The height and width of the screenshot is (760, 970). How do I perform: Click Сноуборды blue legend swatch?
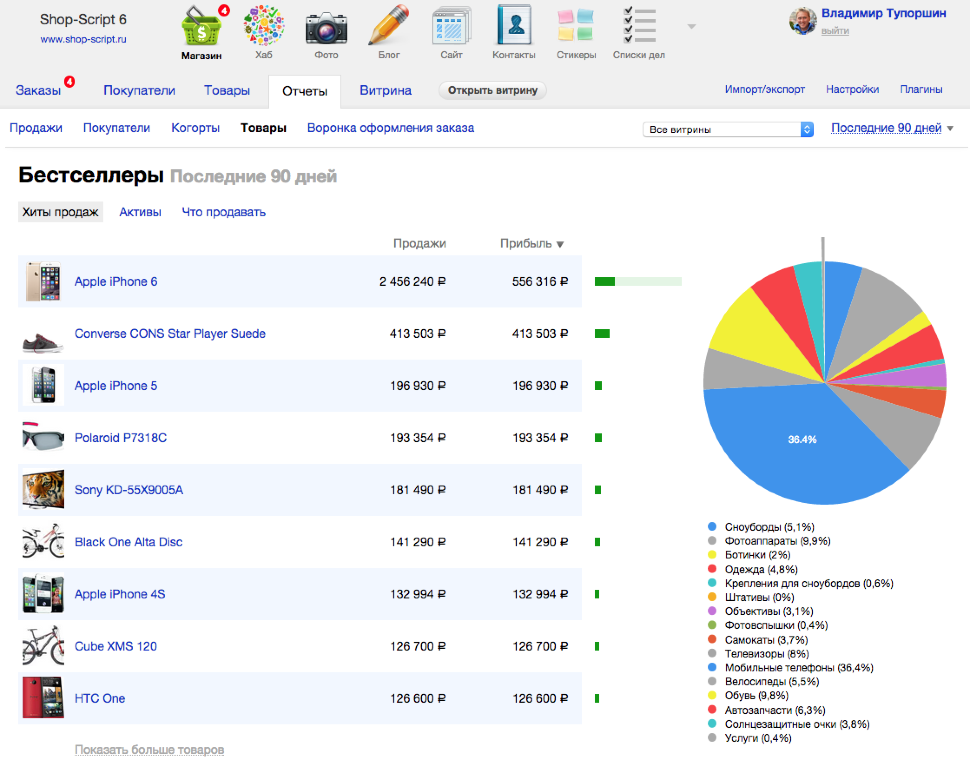712,527
